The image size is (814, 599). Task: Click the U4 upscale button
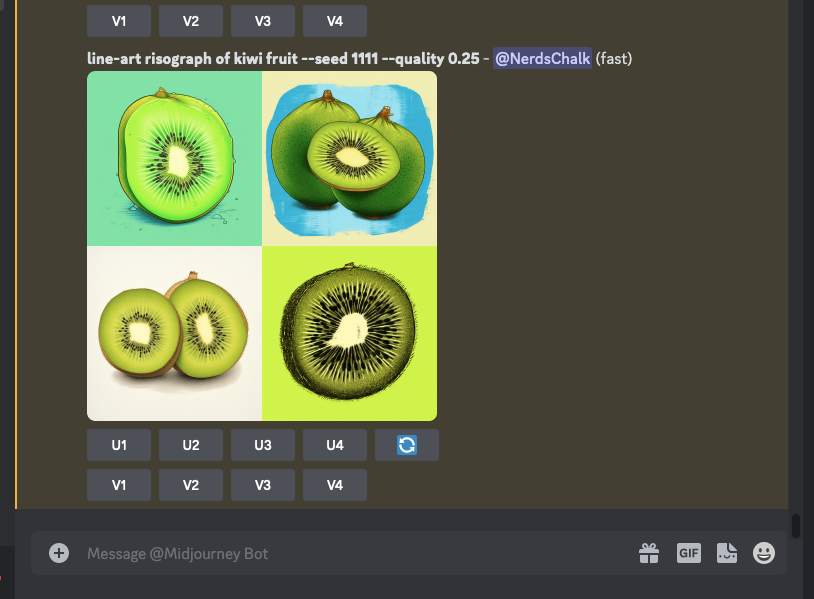click(x=335, y=445)
